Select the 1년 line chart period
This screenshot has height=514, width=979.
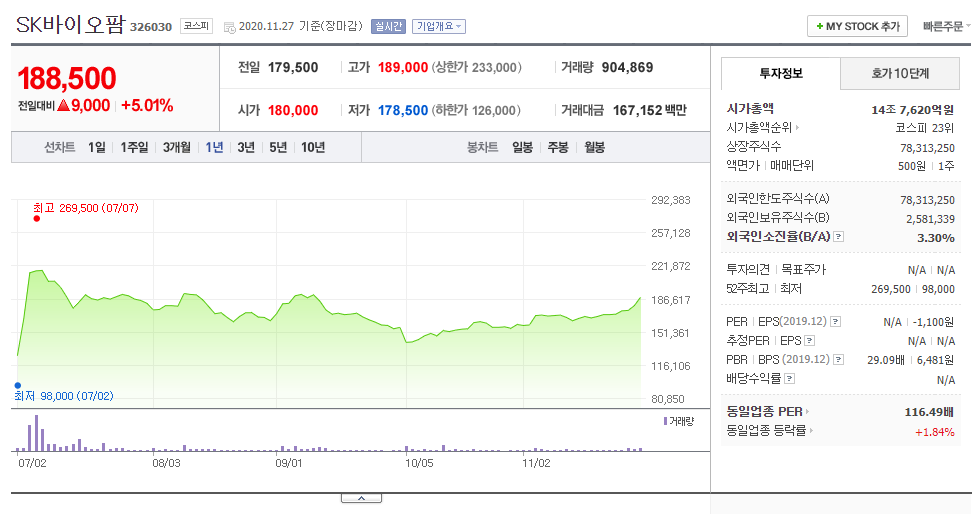[214, 147]
